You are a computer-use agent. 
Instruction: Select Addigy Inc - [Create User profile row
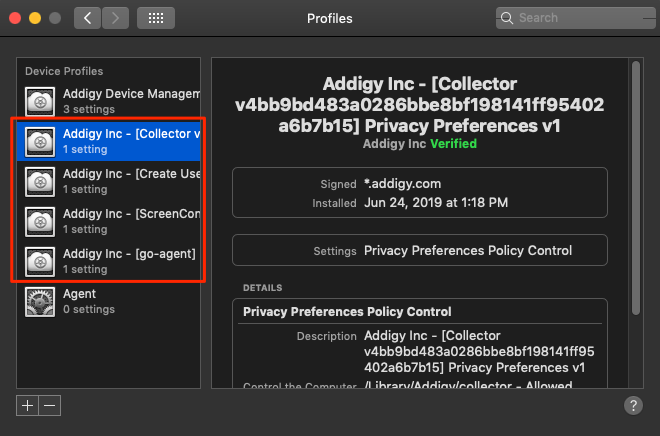109,181
